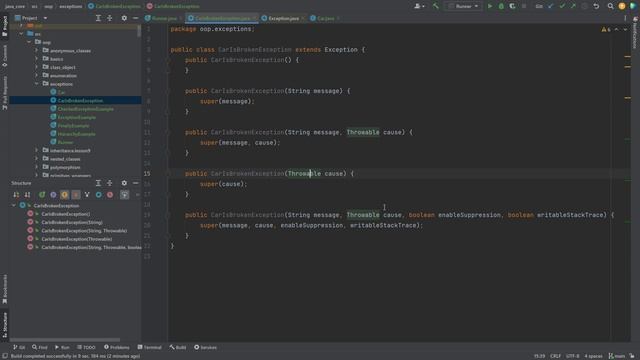Open the TODO tool window
The image size is (640, 360).
point(86,347)
